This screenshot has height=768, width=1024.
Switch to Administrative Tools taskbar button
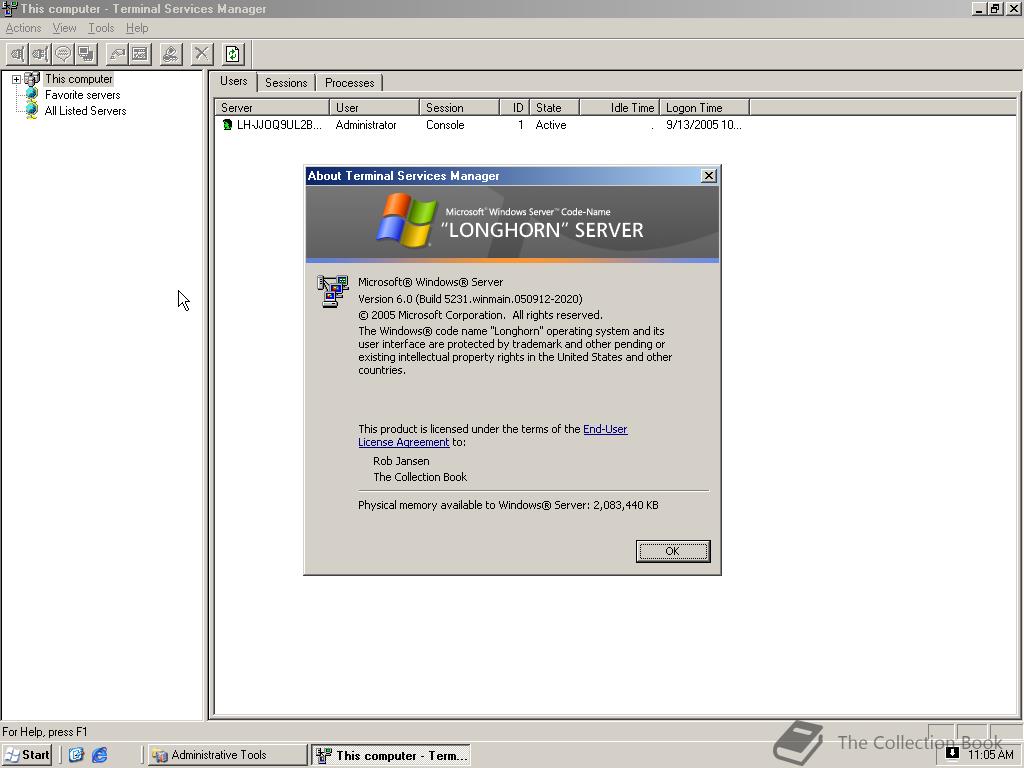click(227, 755)
